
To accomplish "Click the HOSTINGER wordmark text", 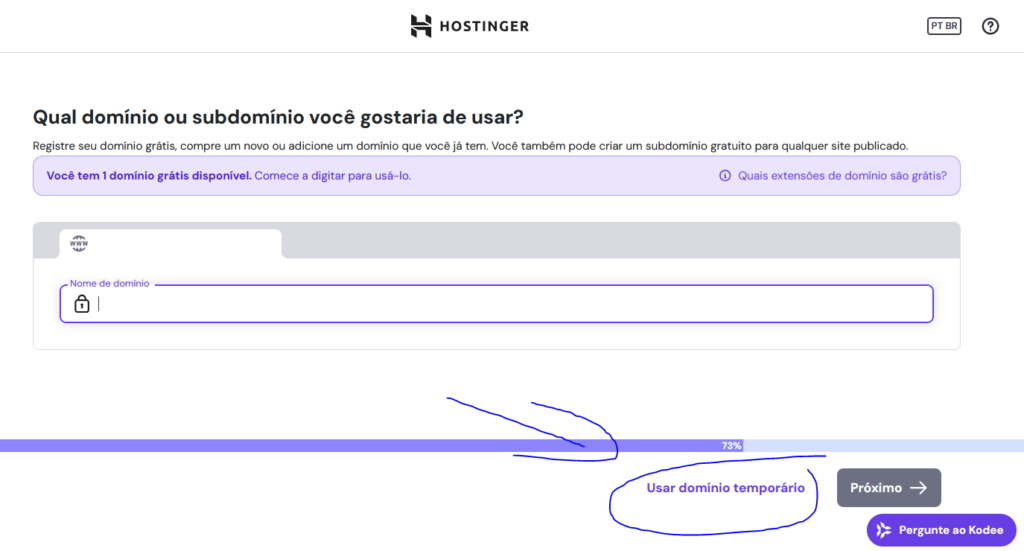I will click(484, 26).
